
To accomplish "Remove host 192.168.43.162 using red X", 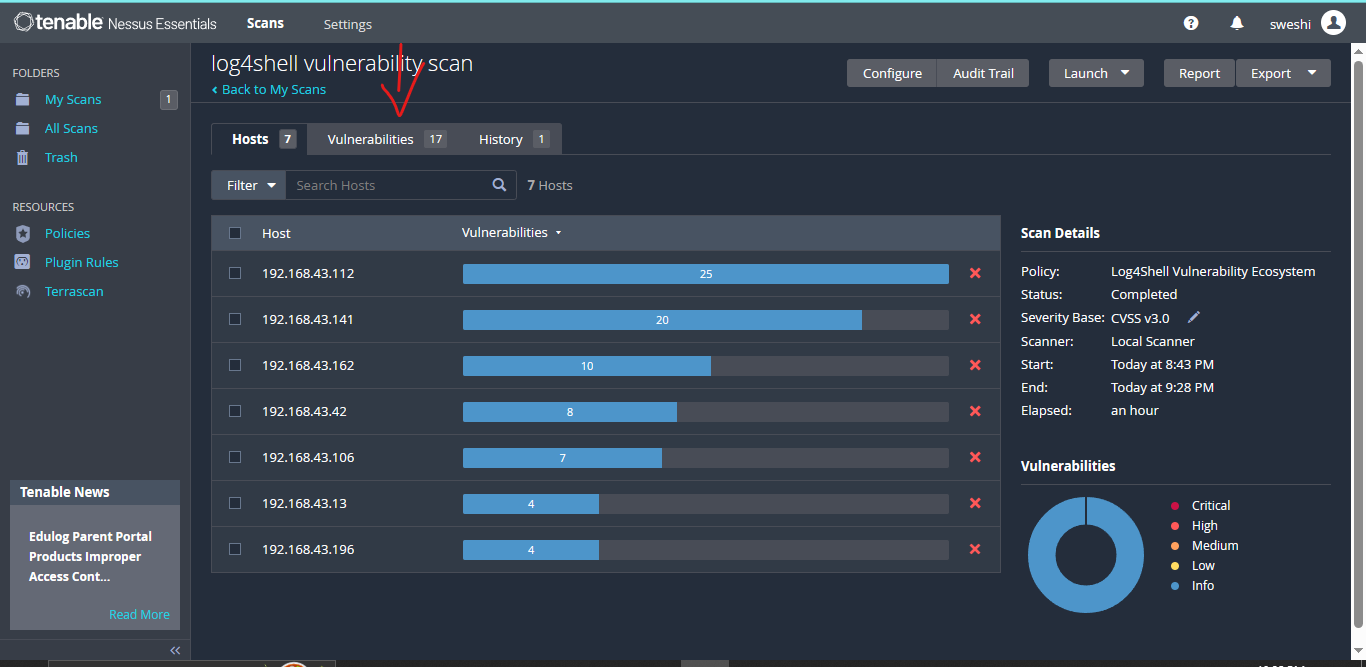I will tap(975, 365).
